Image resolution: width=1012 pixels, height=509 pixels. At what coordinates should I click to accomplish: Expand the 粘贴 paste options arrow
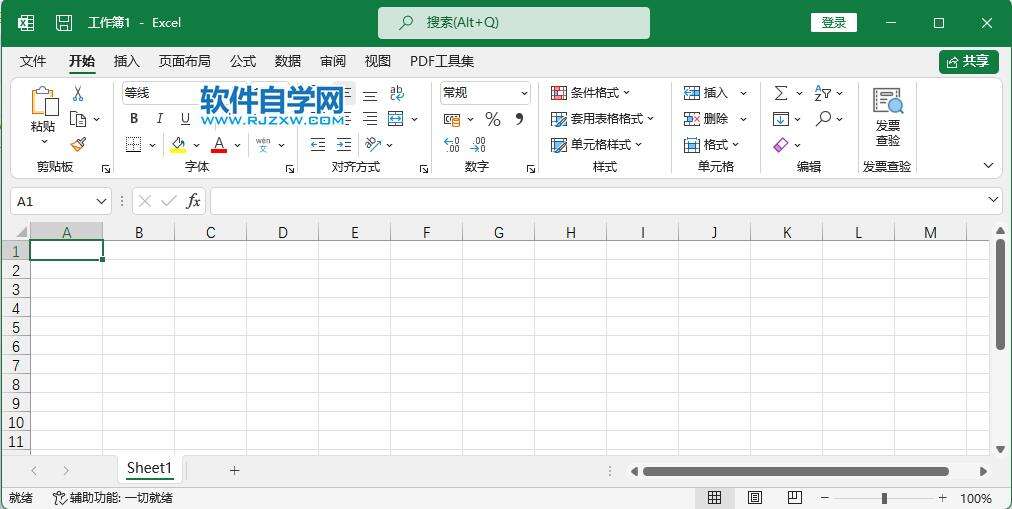(44, 142)
